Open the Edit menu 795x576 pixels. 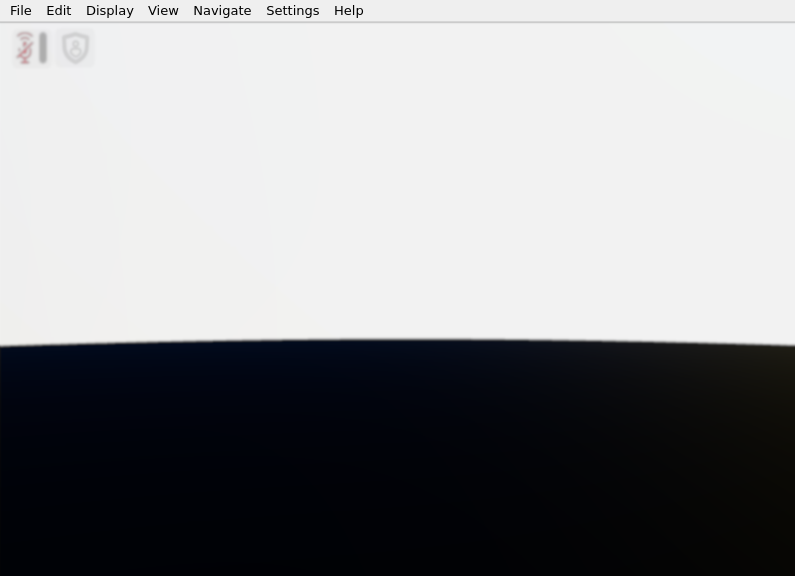pos(59,11)
